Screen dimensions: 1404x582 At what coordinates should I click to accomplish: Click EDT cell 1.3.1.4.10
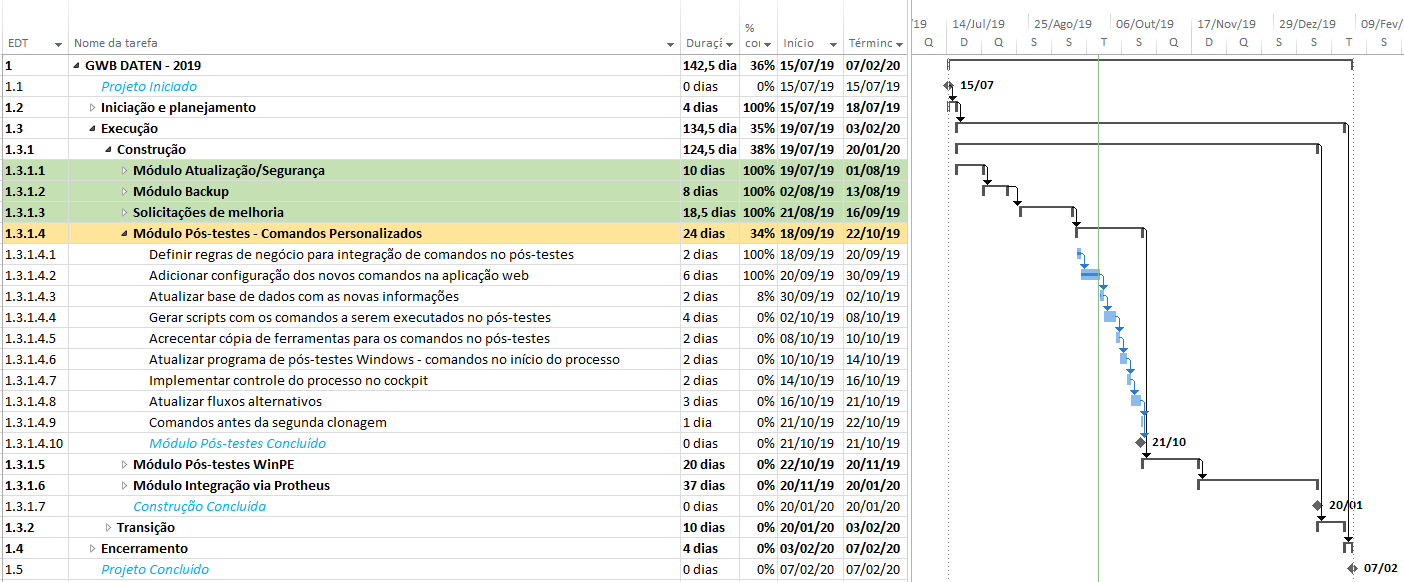tap(34, 444)
